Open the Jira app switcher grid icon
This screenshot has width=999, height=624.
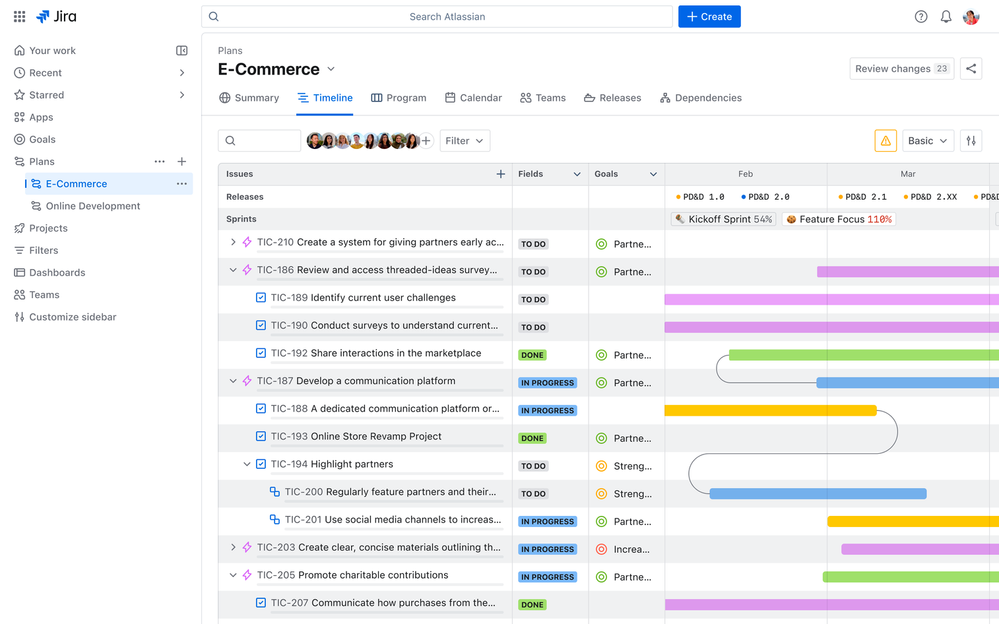18,16
